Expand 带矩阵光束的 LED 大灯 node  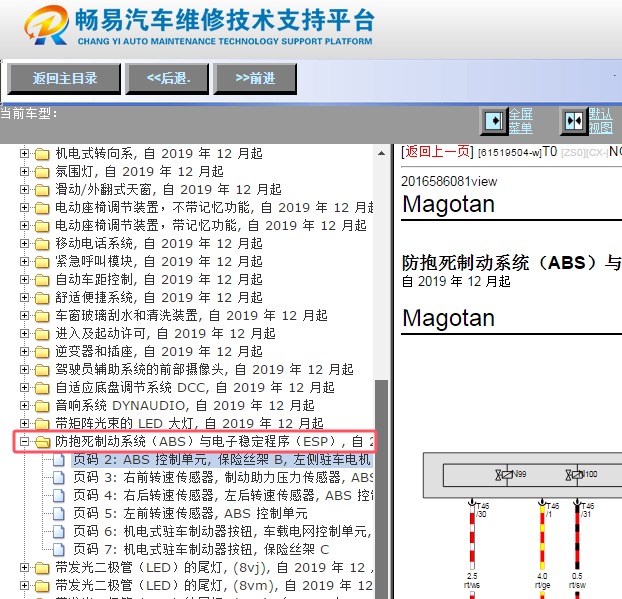click(x=24, y=423)
